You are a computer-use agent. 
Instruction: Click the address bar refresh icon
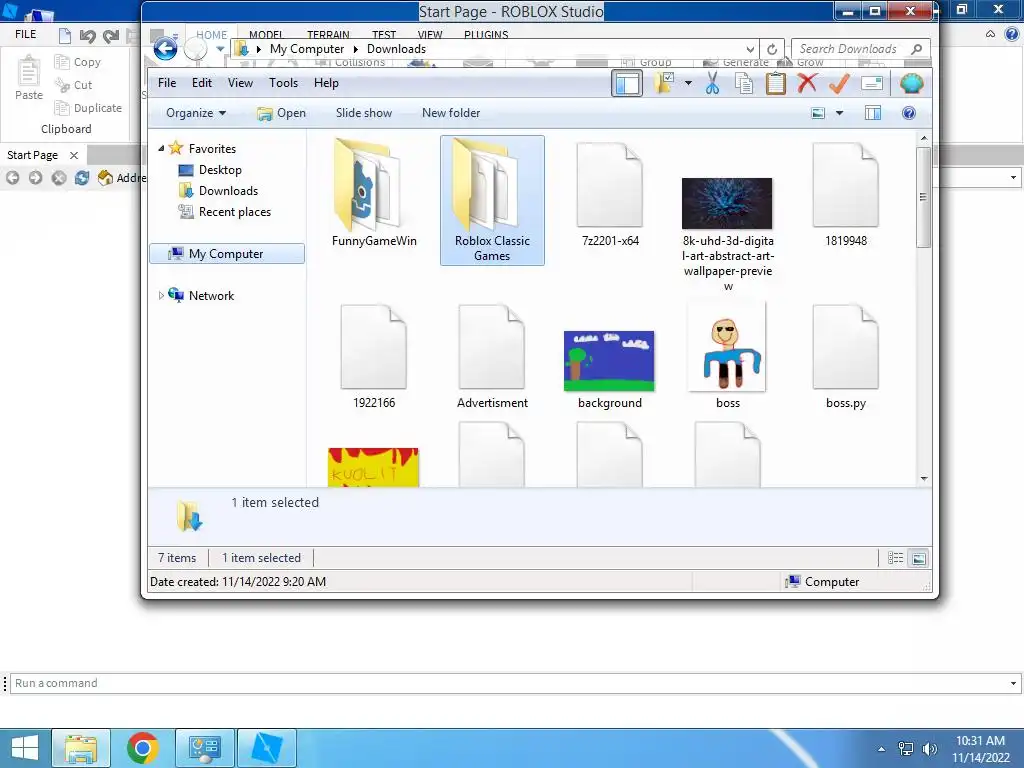point(771,49)
